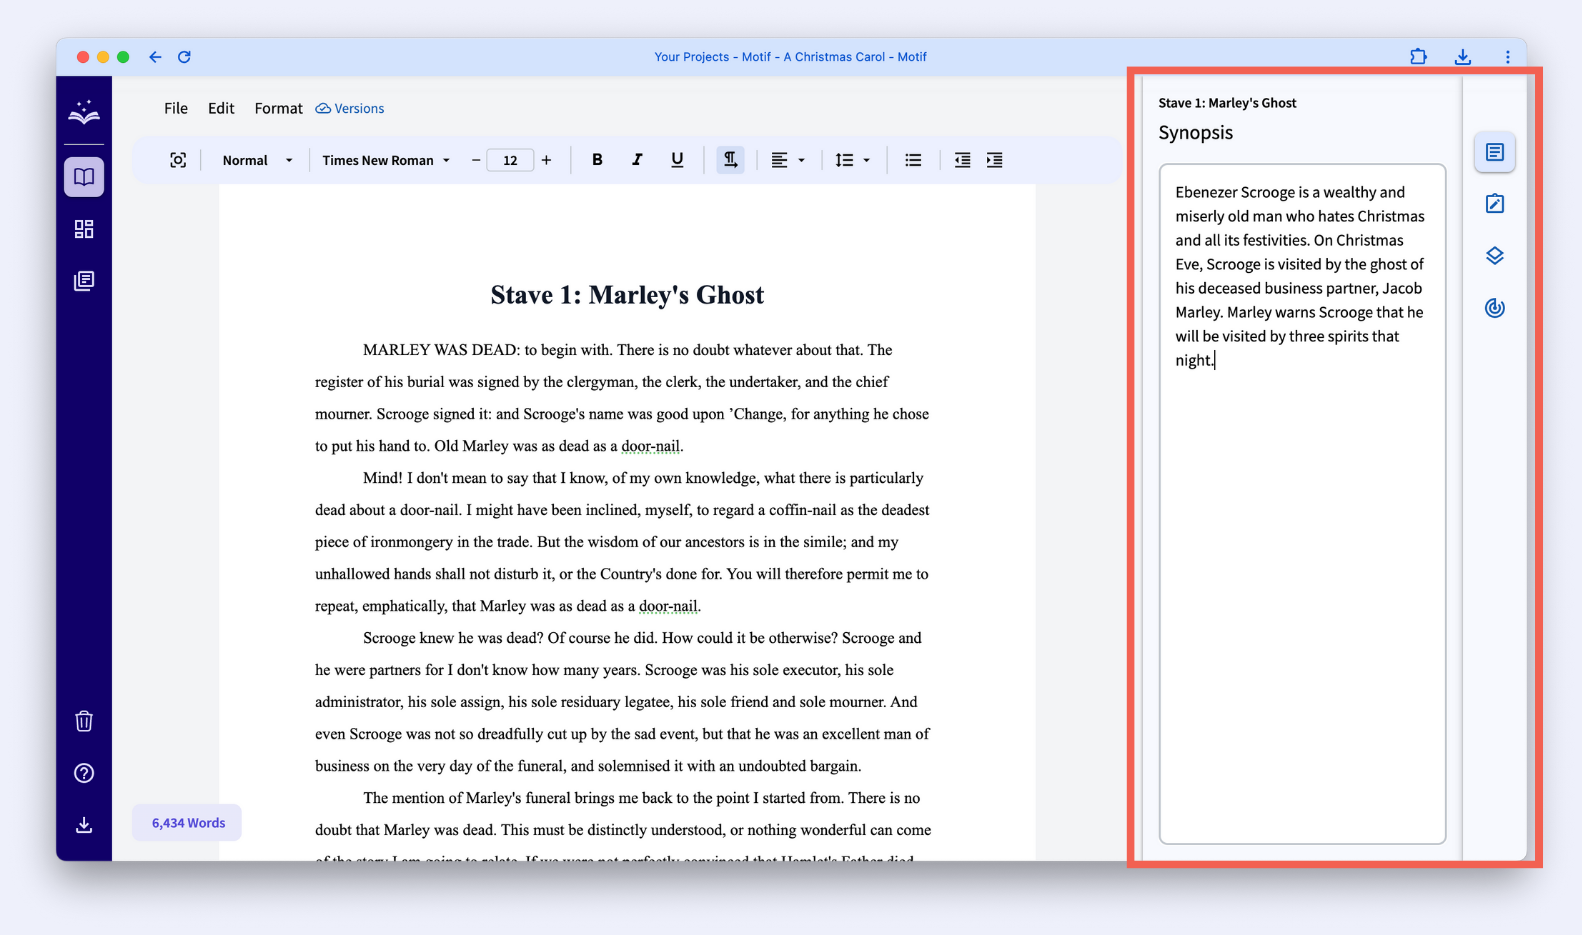Open the File menu
This screenshot has height=935, width=1582.
[176, 108]
